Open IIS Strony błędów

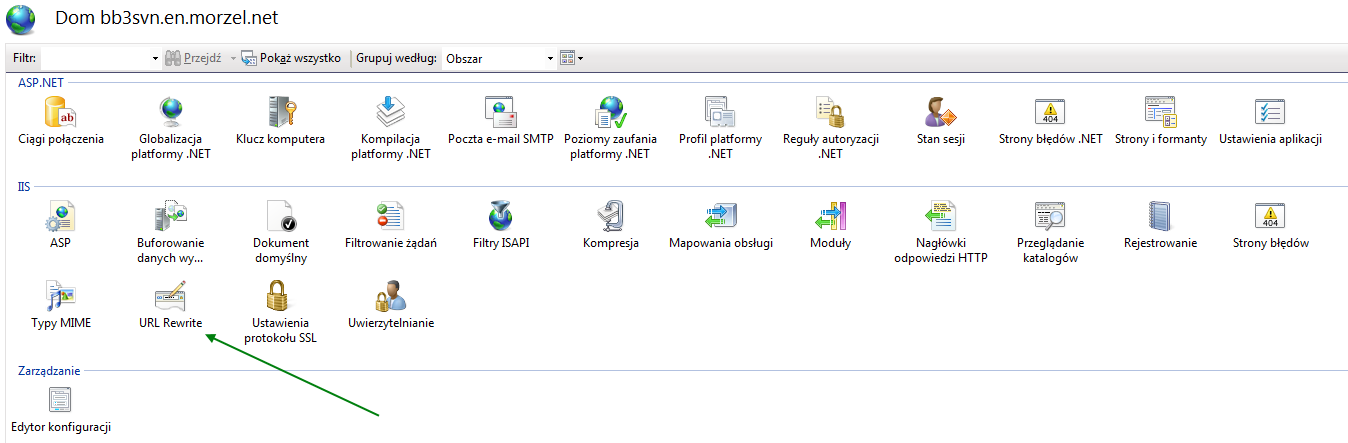click(x=1270, y=226)
